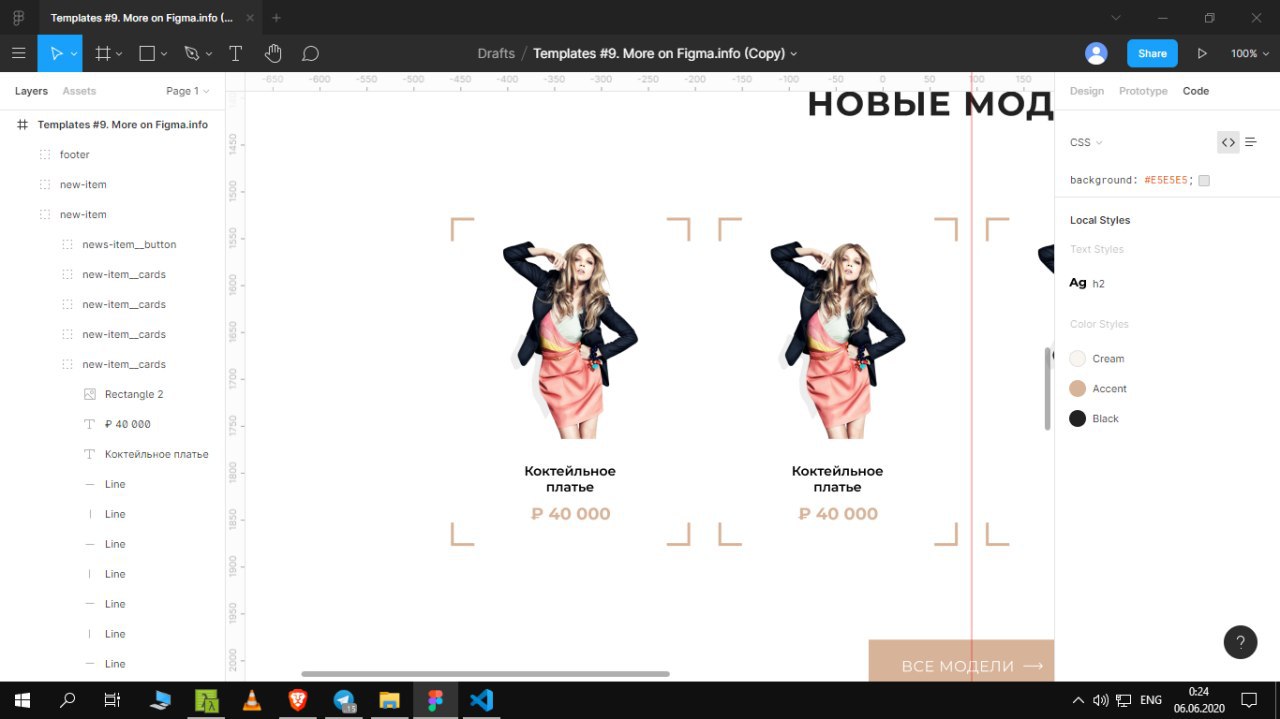Open Telegram from the taskbar
The image size is (1280, 719).
pyautogui.click(x=344, y=700)
